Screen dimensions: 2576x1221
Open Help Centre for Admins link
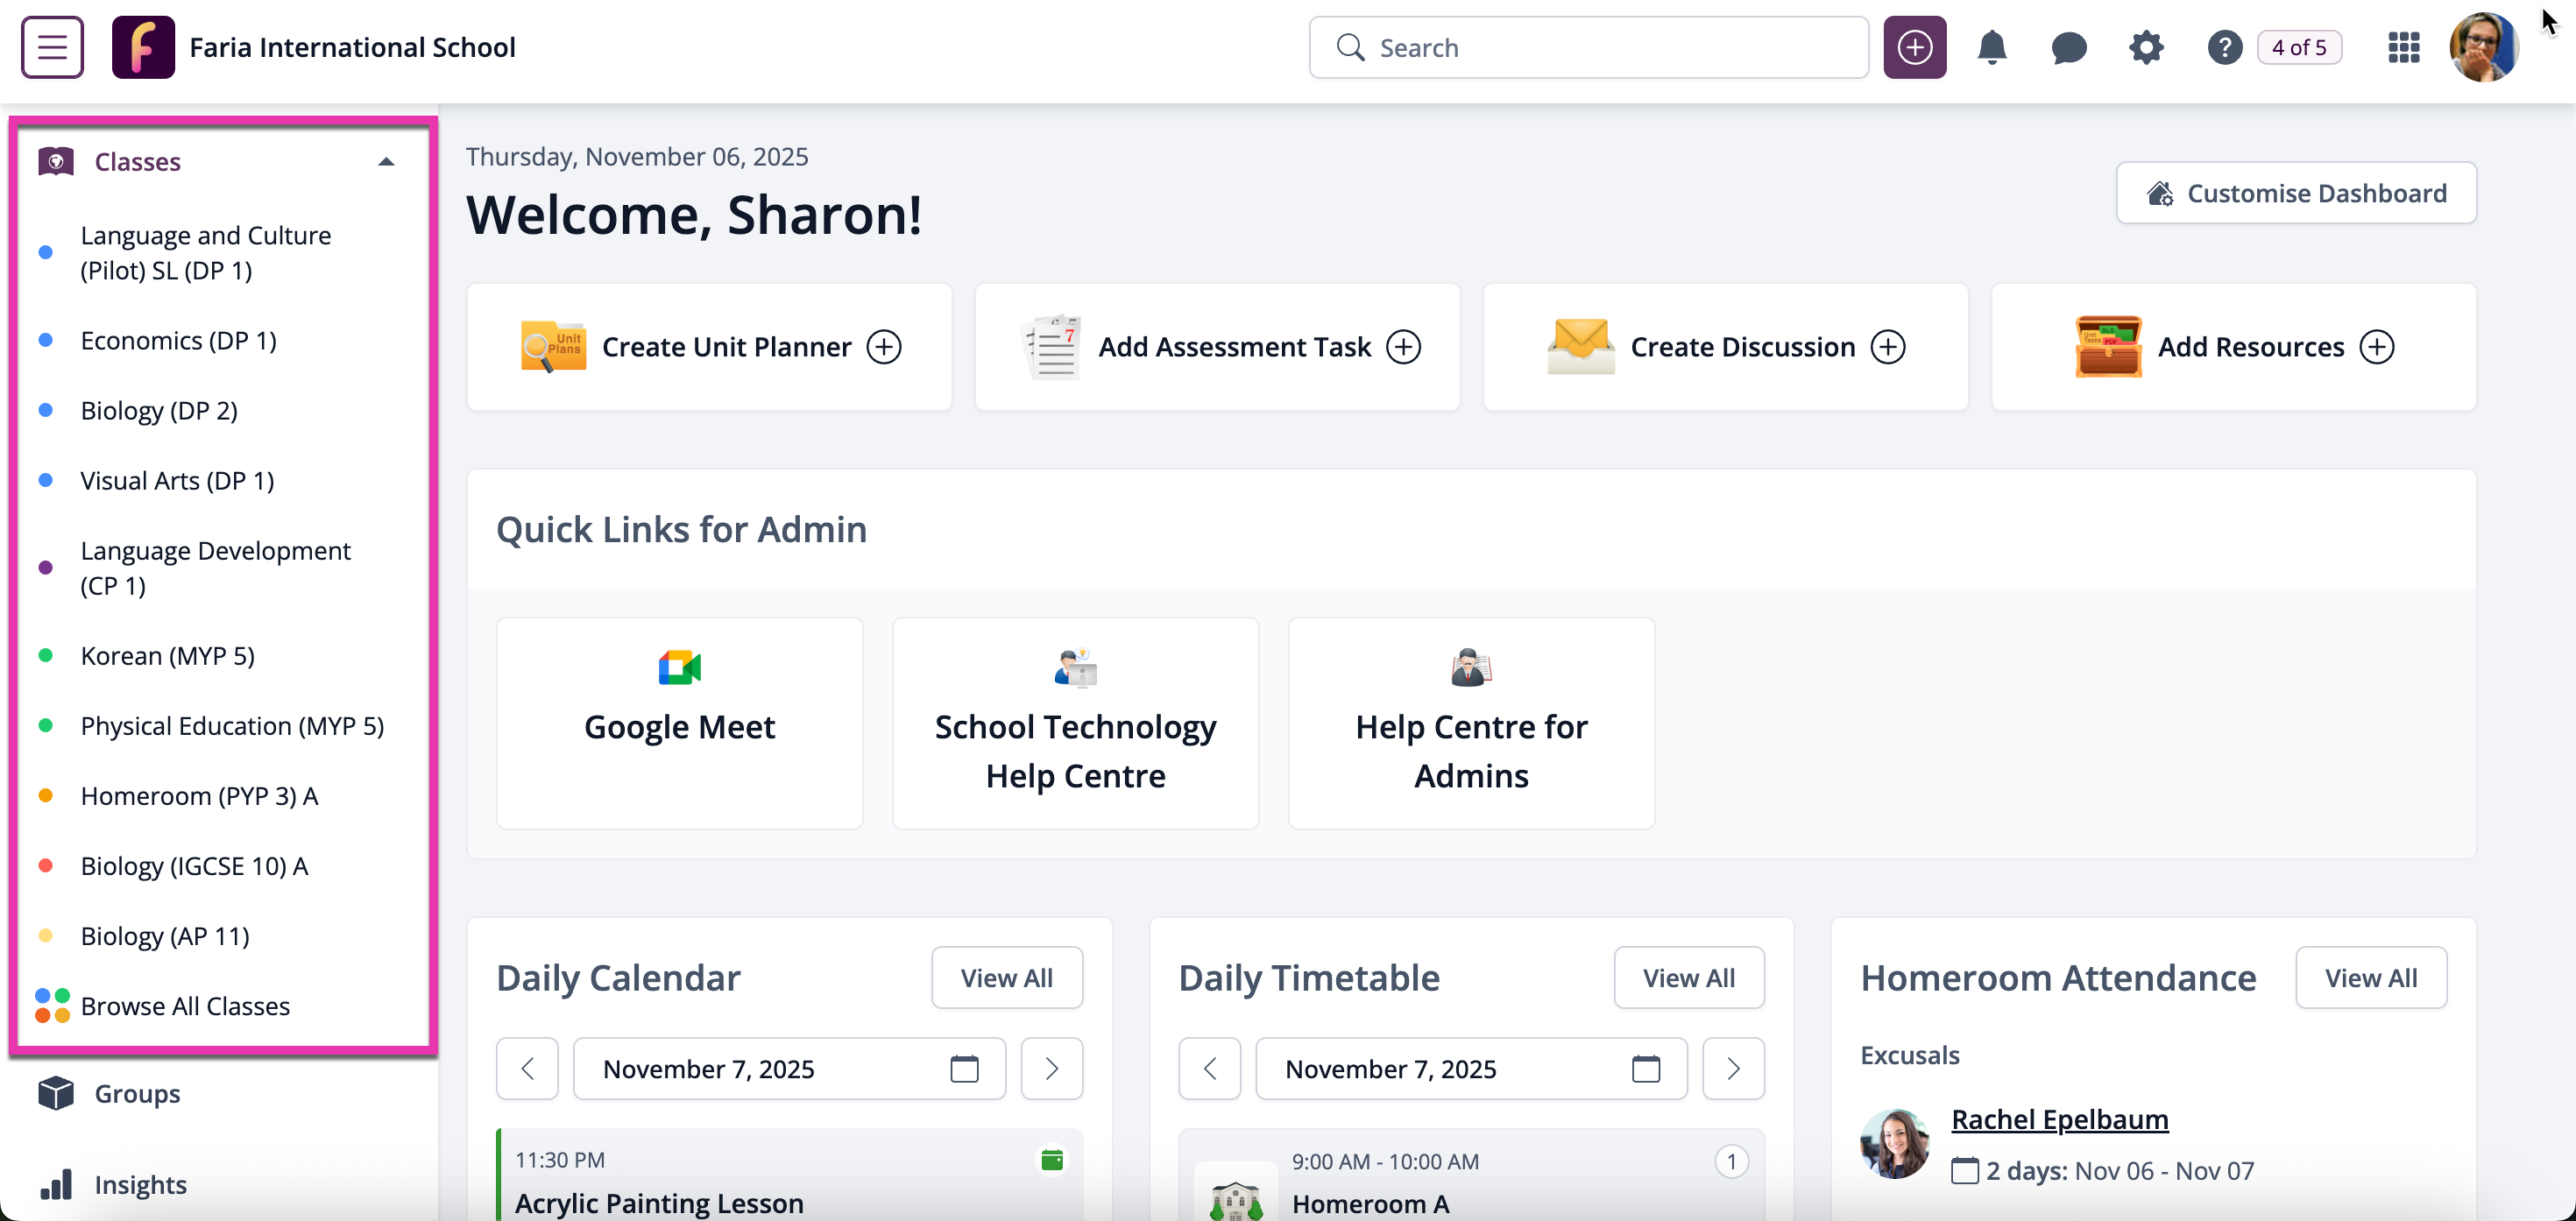(1471, 722)
